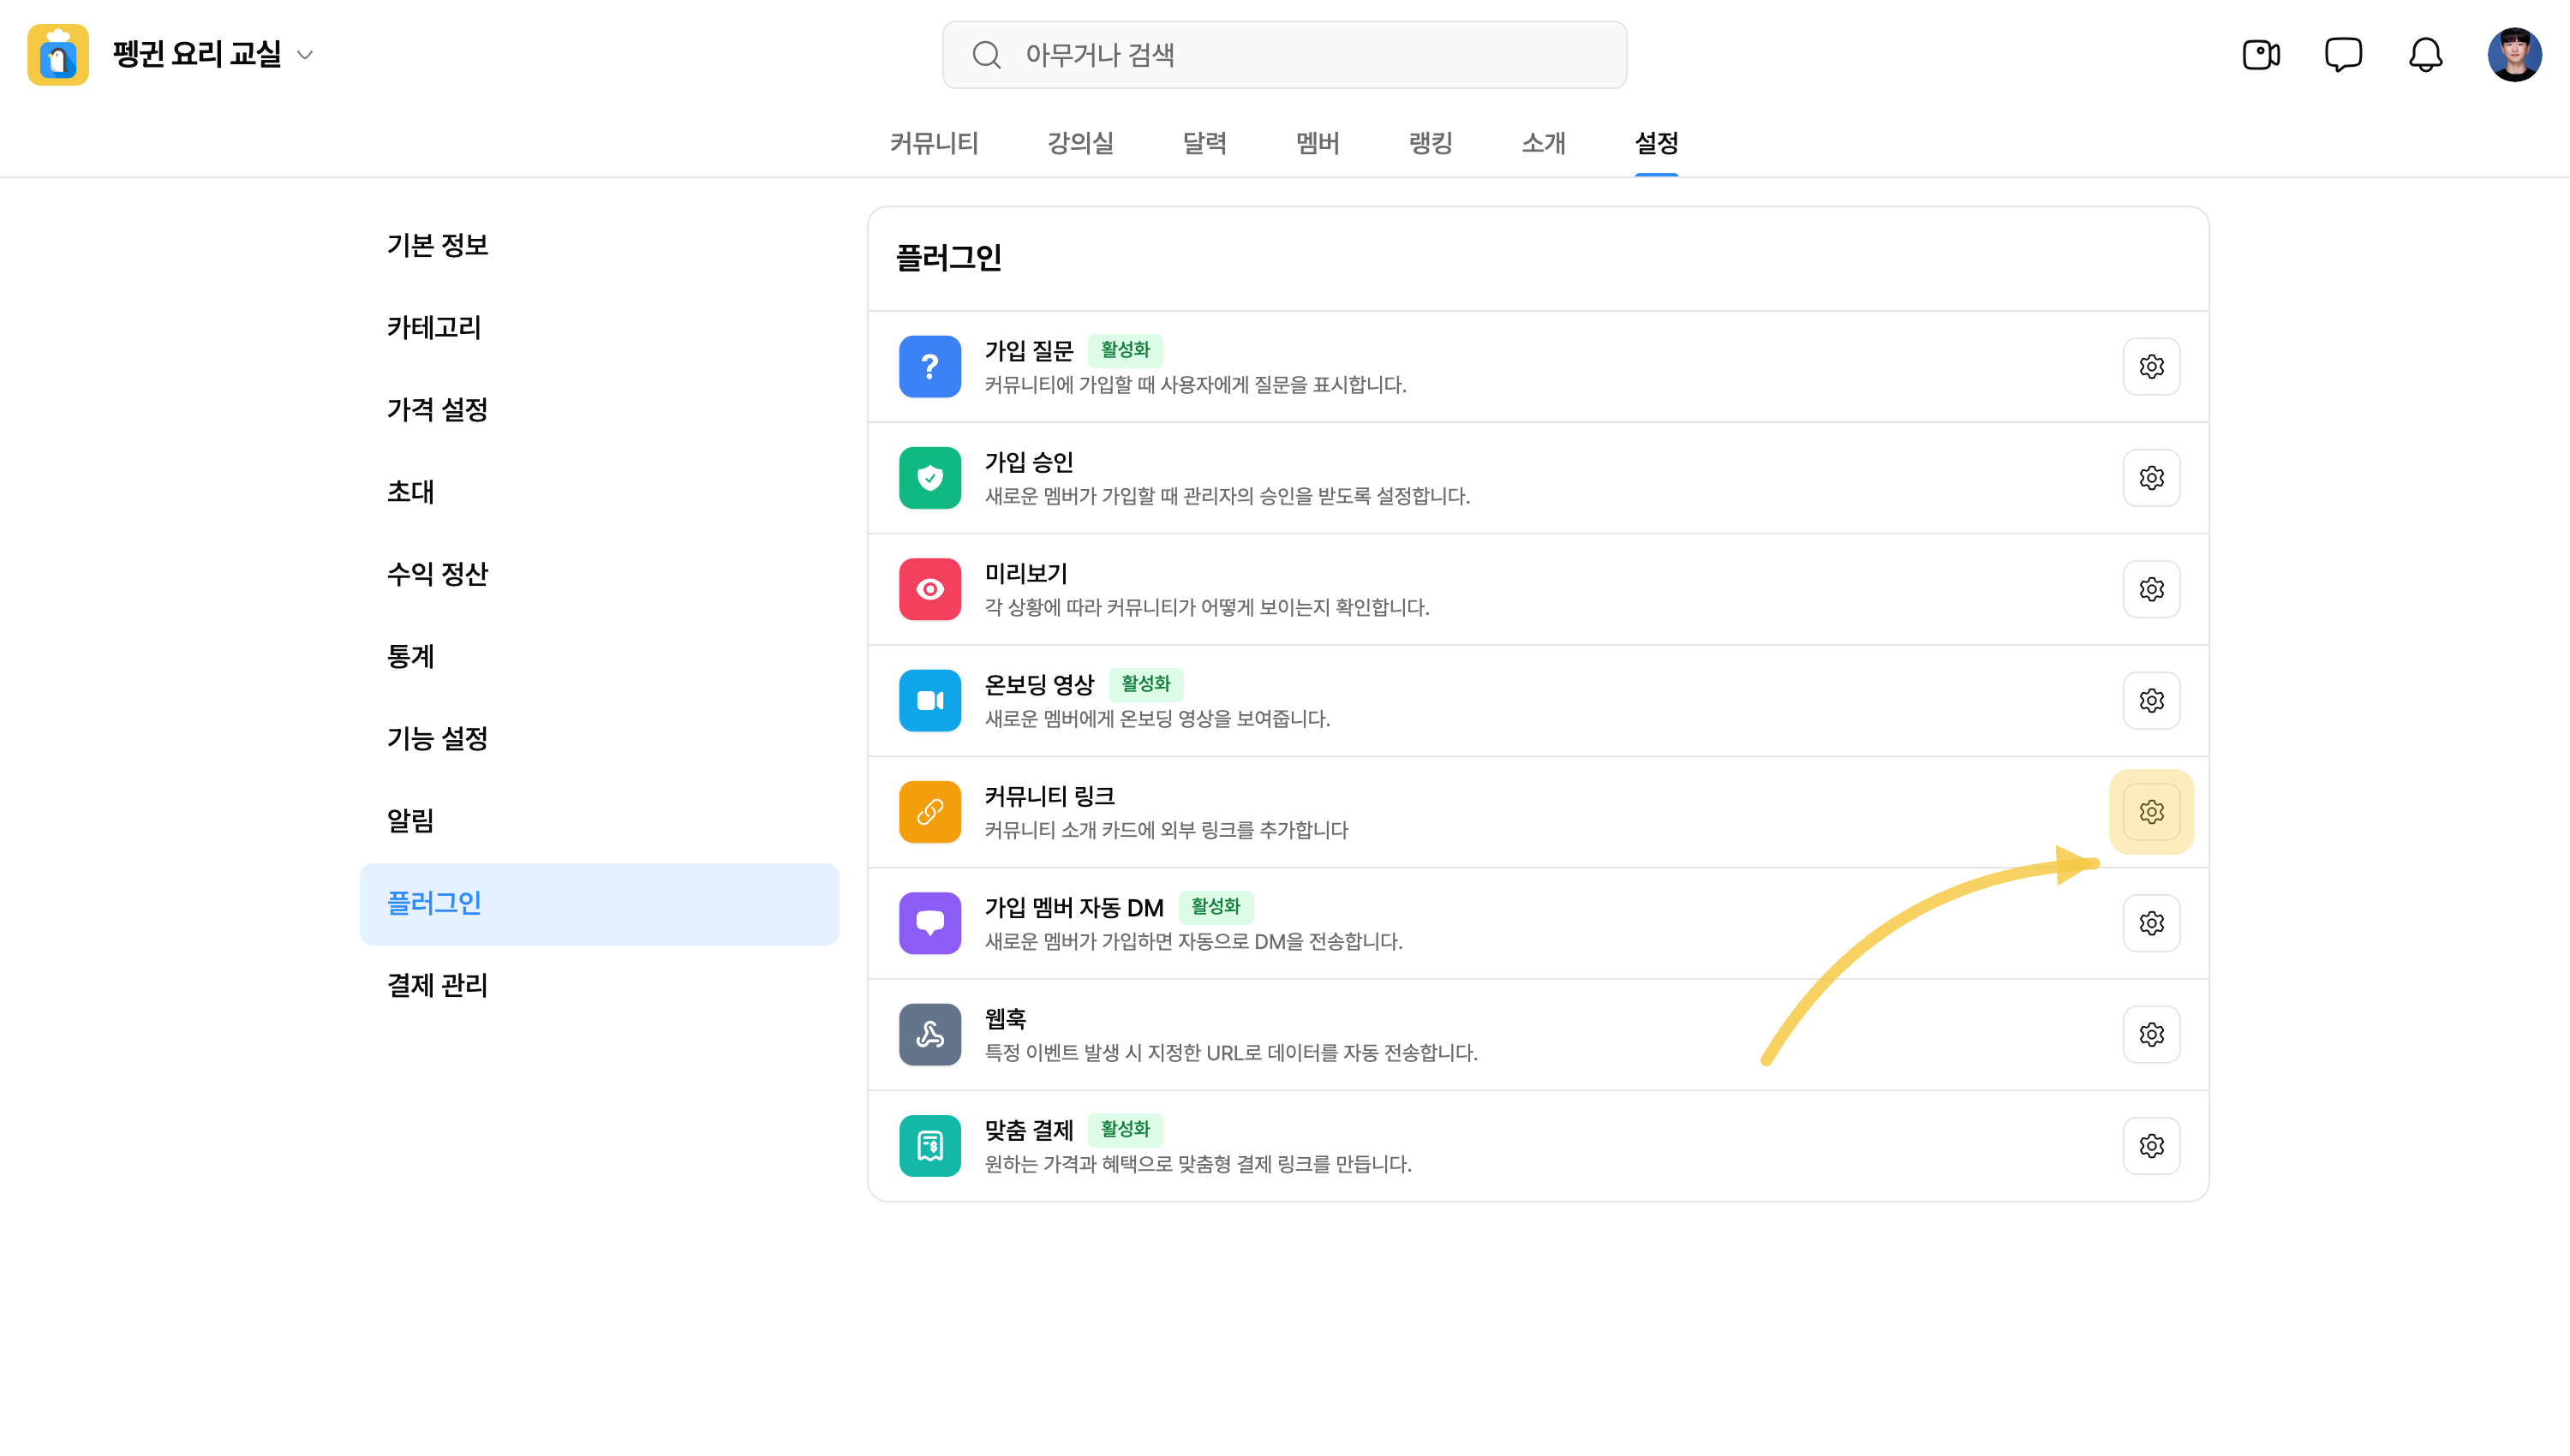Open the notifications bell icon
The height and width of the screenshot is (1456, 2570).
2425,54
